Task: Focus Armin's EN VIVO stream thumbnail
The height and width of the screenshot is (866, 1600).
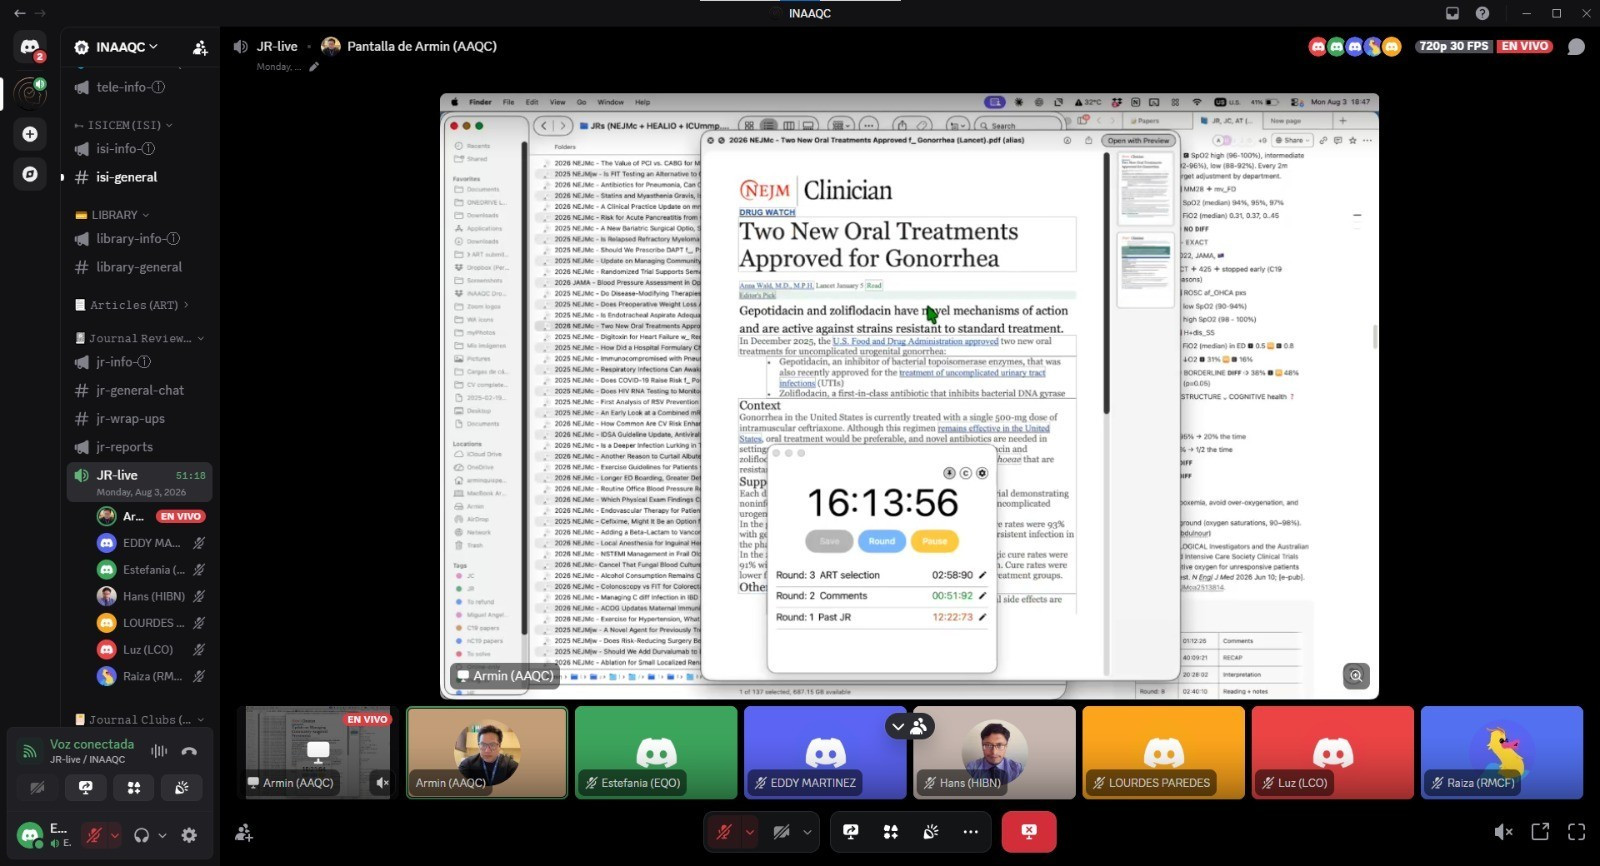Action: pos(318,752)
